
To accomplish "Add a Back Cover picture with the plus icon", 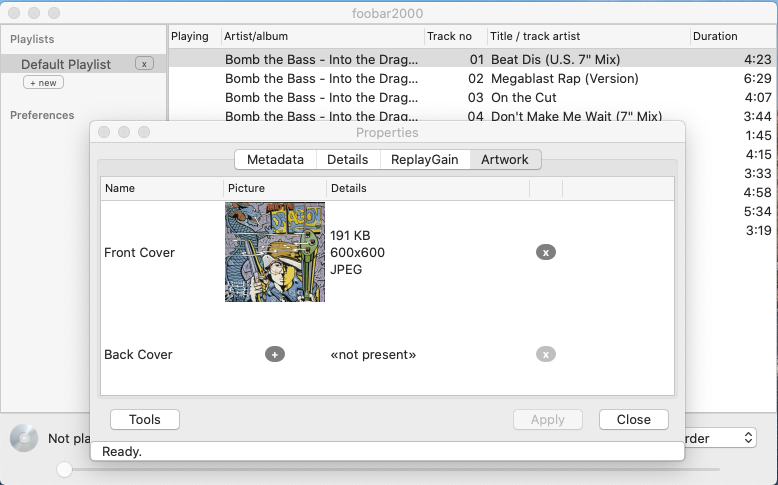I will click(275, 354).
